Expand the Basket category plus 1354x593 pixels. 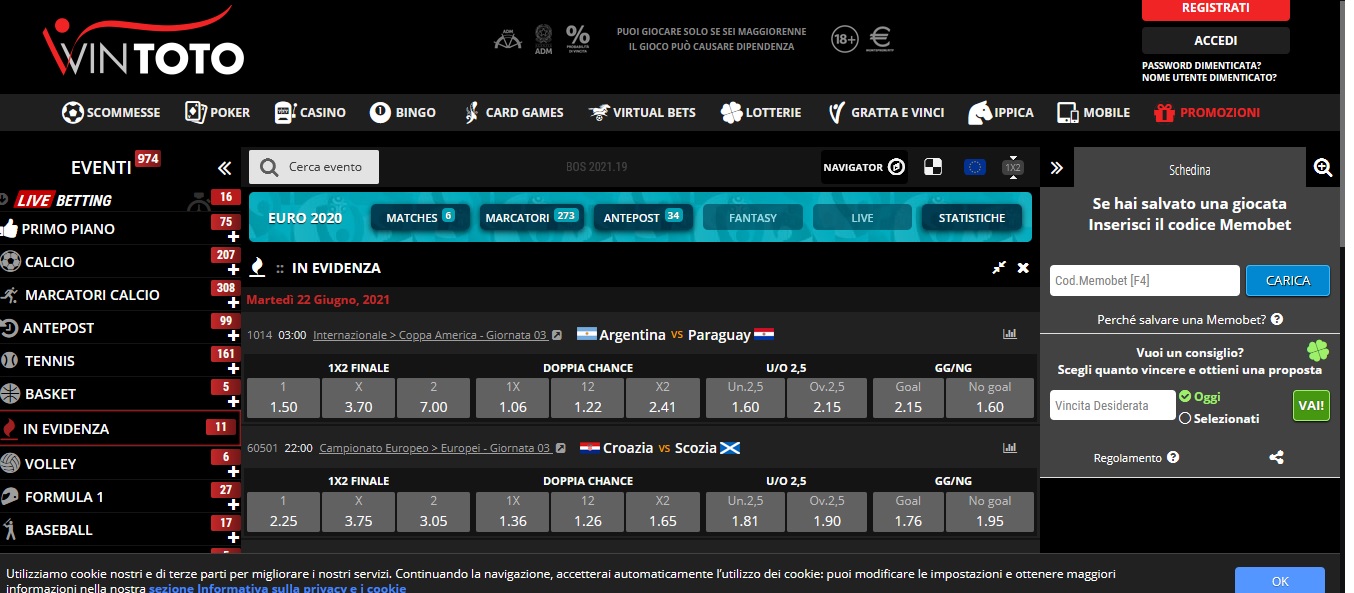click(x=234, y=403)
